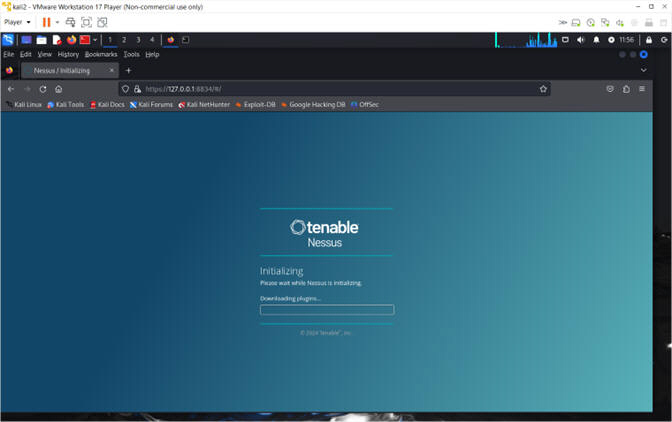Screen dimensions: 672x422
Task: Open Firefox hamburger application menu
Action: (642, 89)
